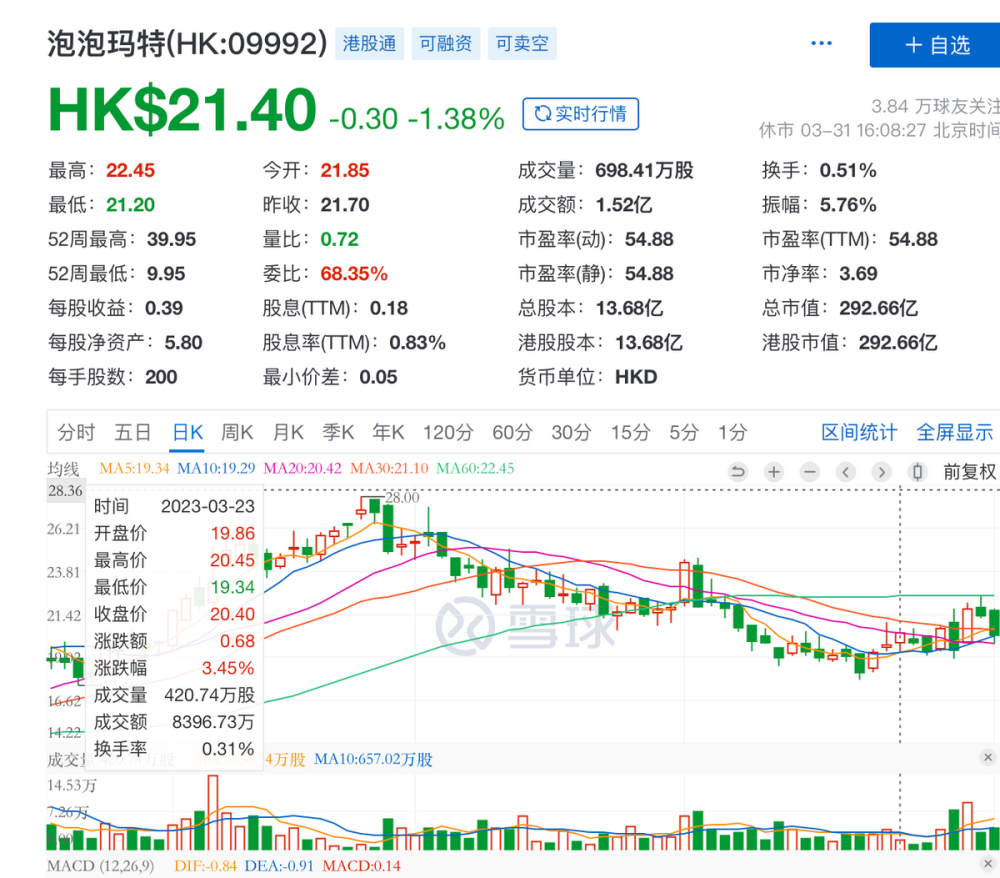
Task: Shift the chart right with the forward chevron
Action: (x=881, y=472)
